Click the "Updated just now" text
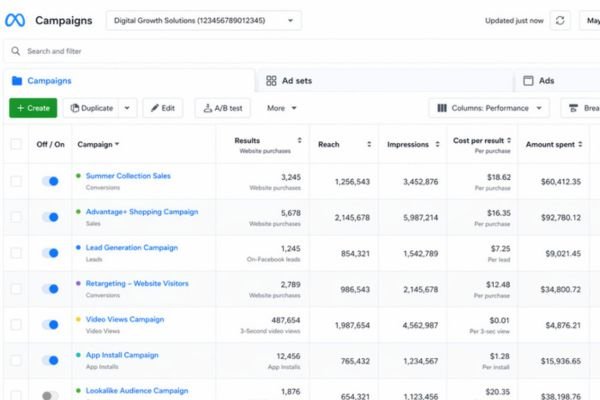 point(514,21)
